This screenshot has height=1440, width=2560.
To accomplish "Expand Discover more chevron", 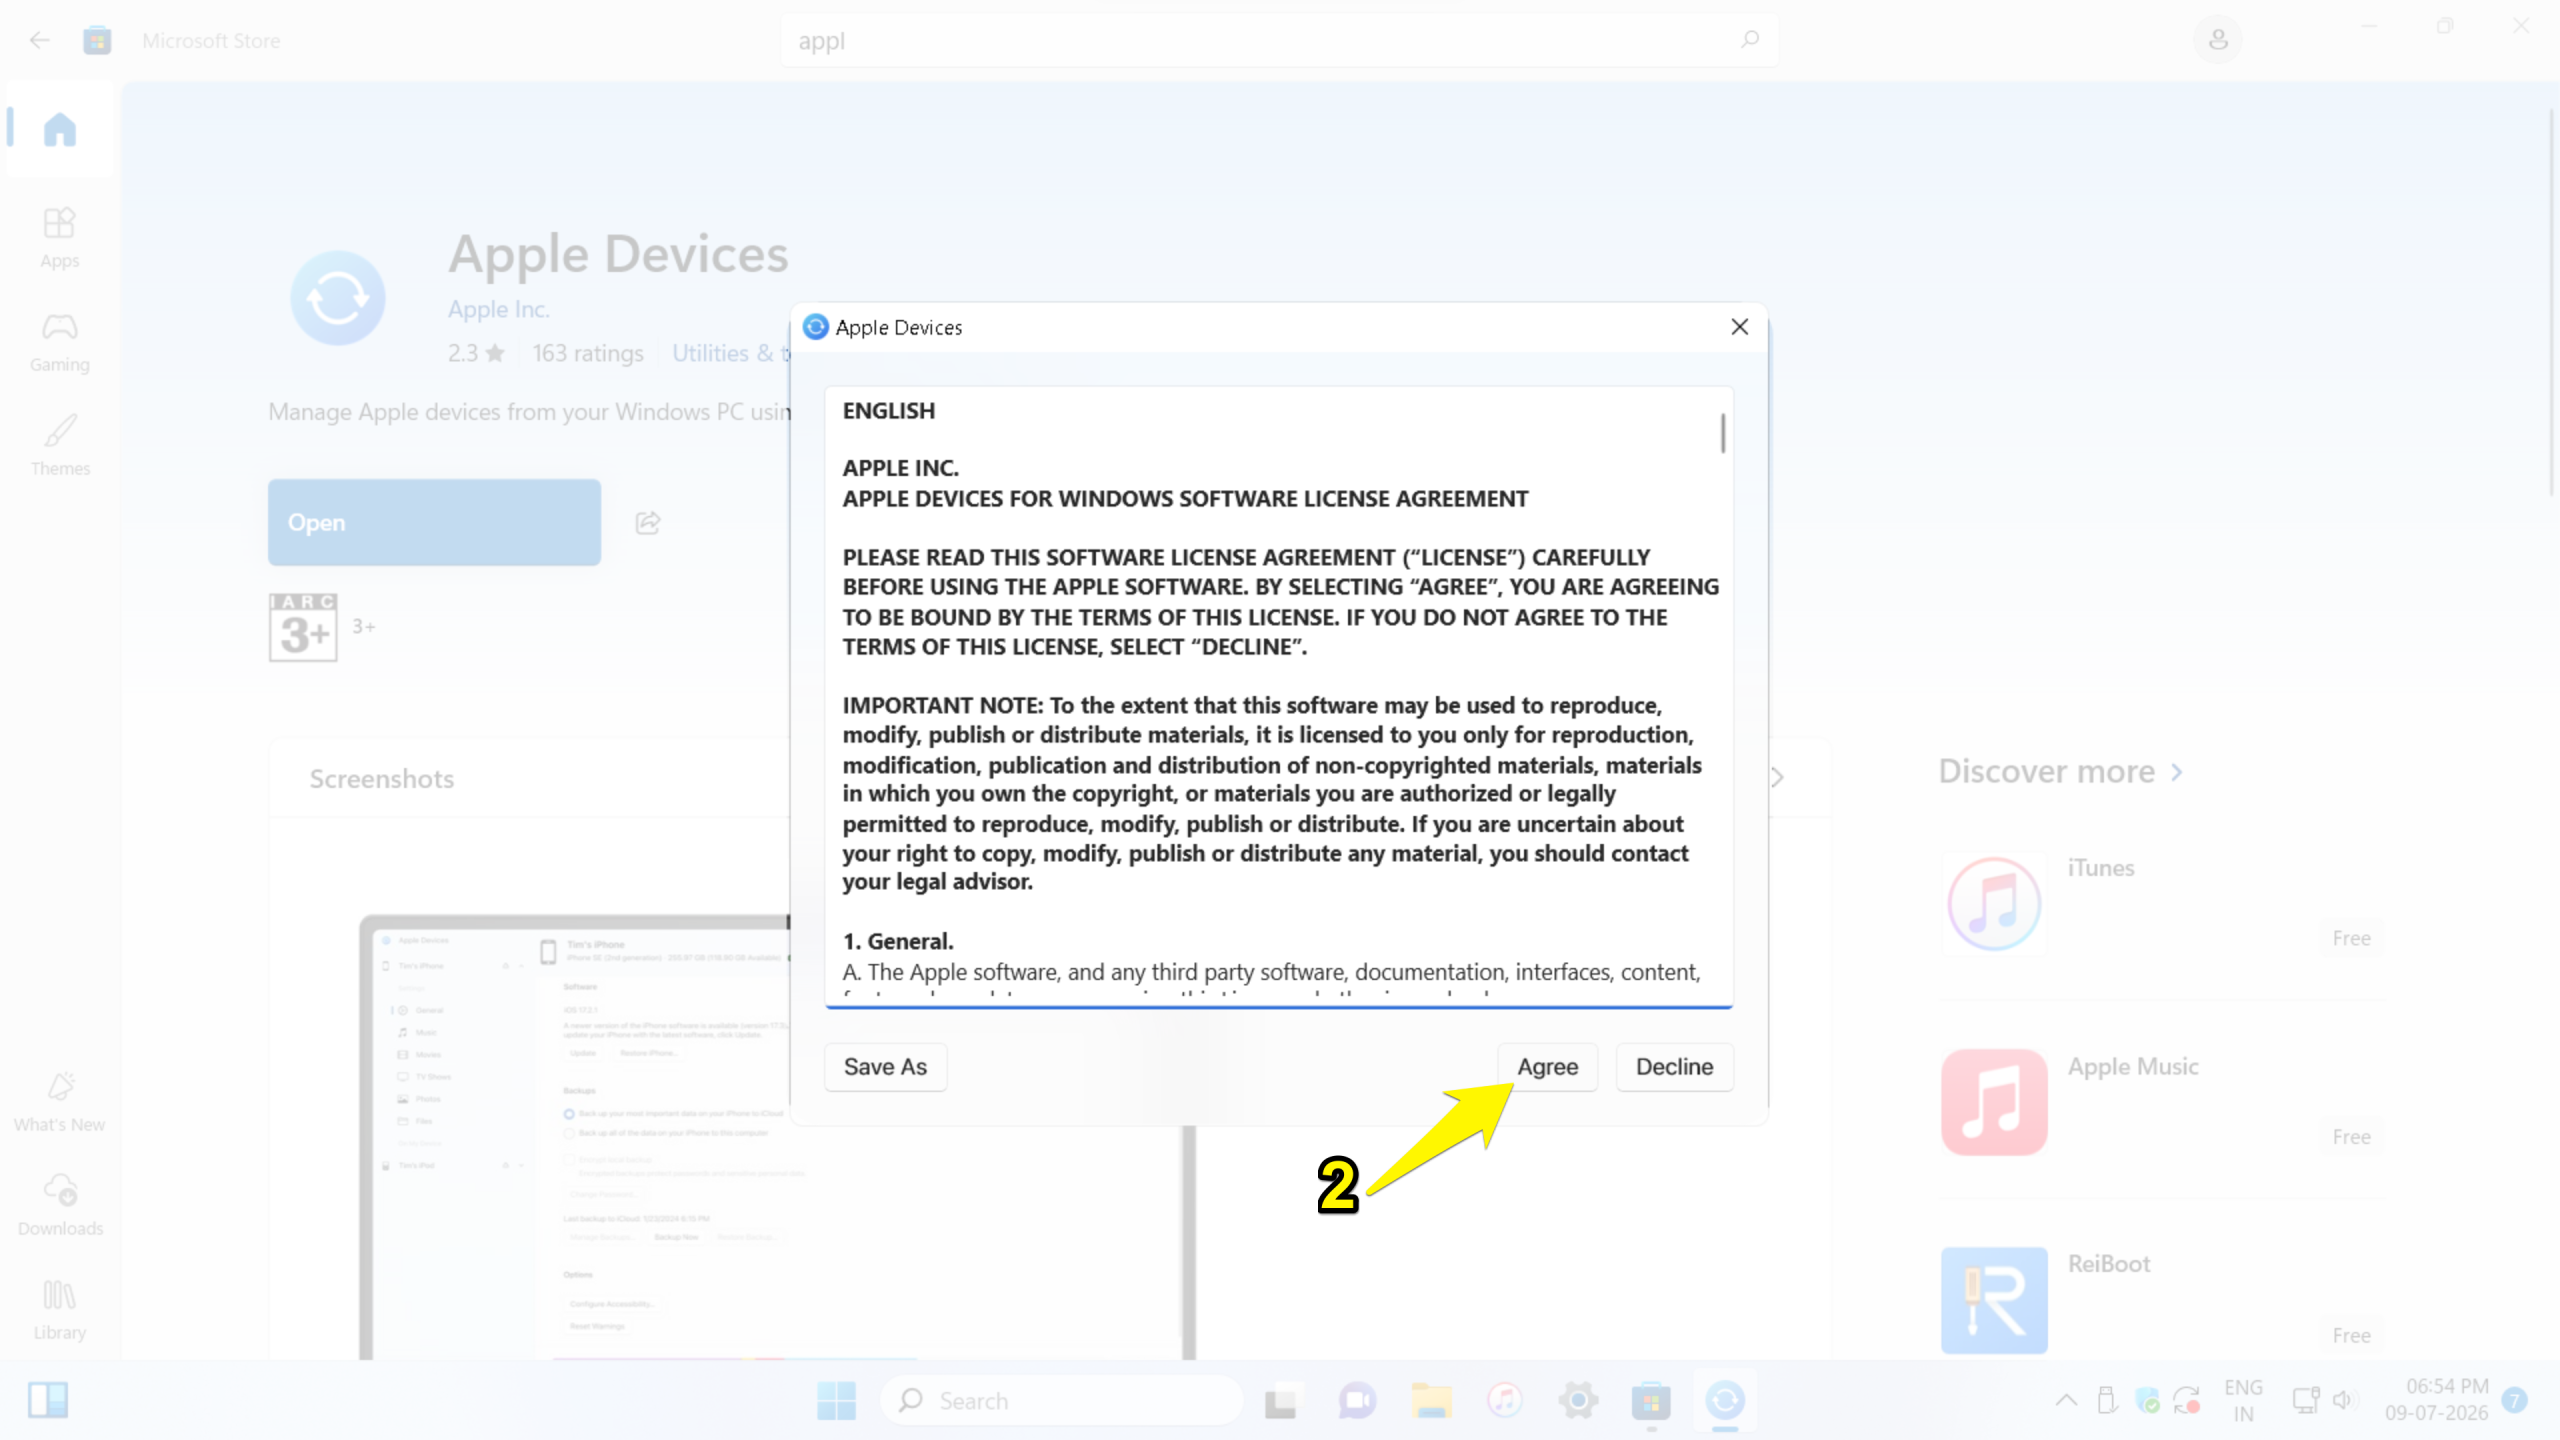I will (2178, 772).
